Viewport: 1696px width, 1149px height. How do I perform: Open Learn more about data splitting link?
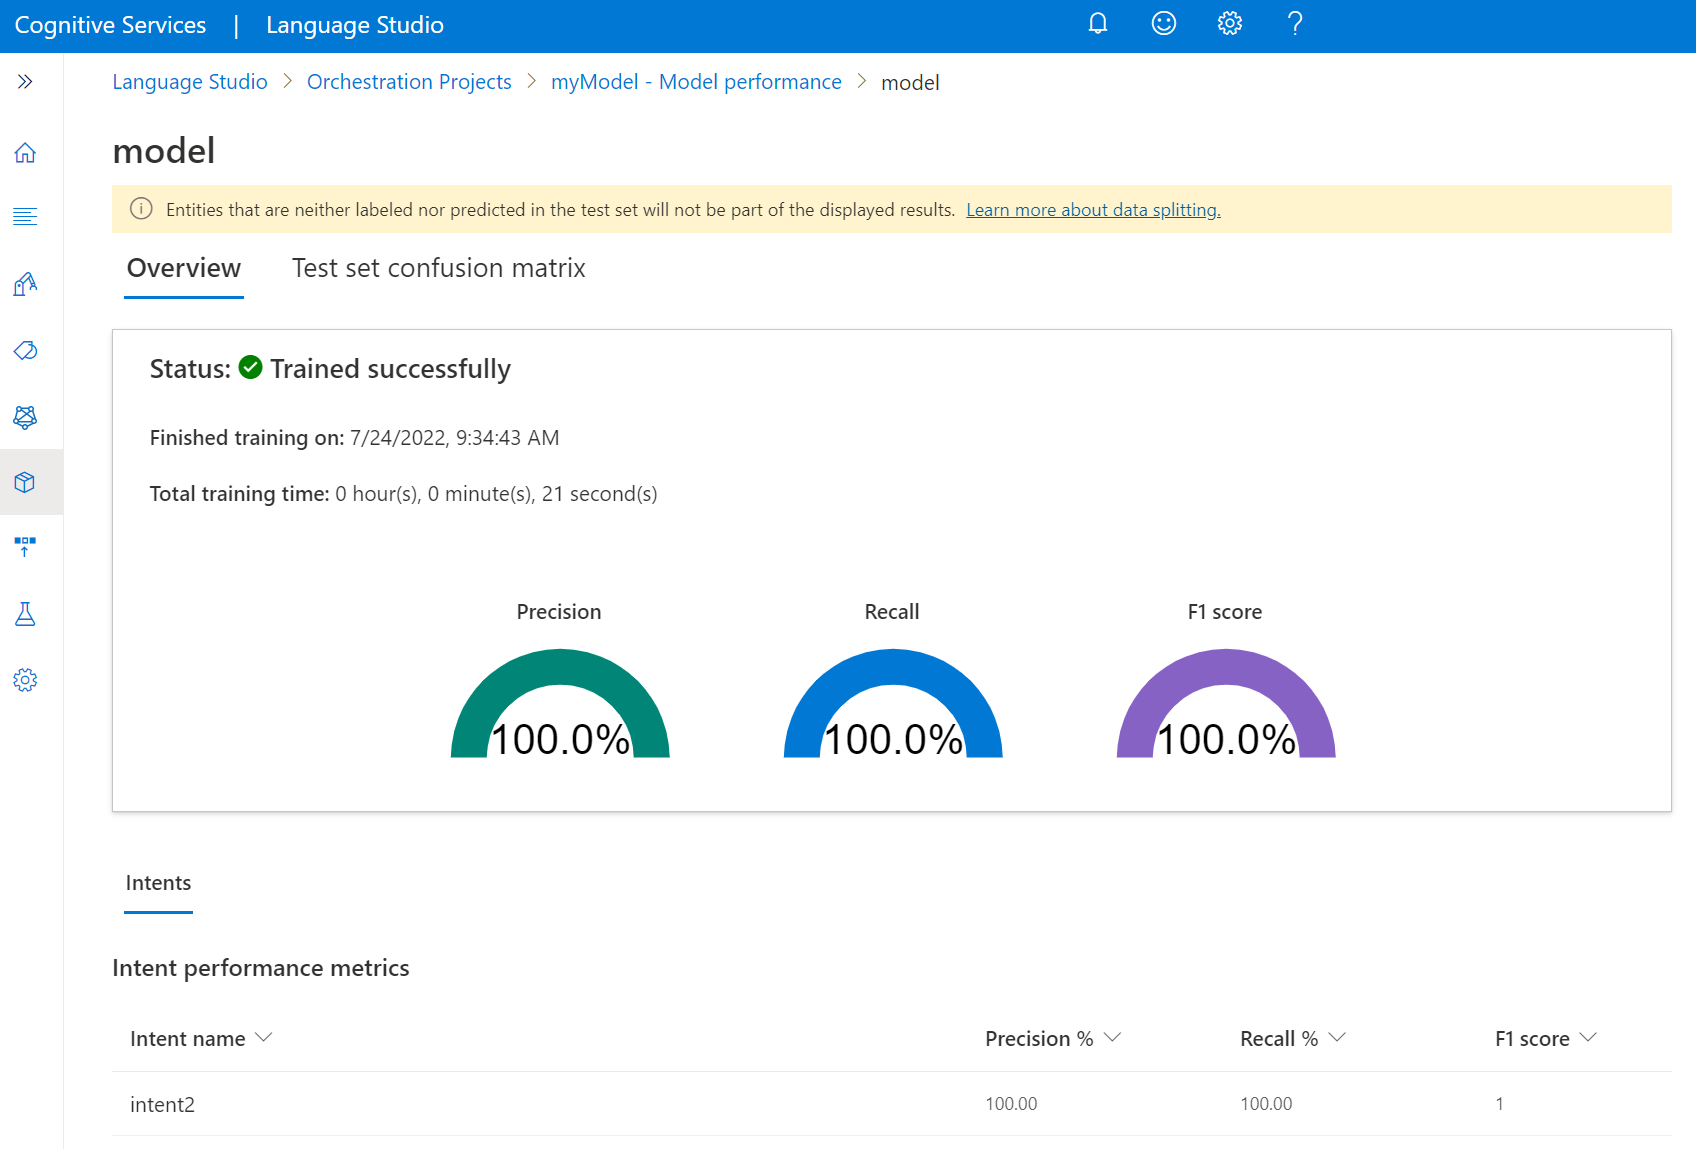point(1092,210)
